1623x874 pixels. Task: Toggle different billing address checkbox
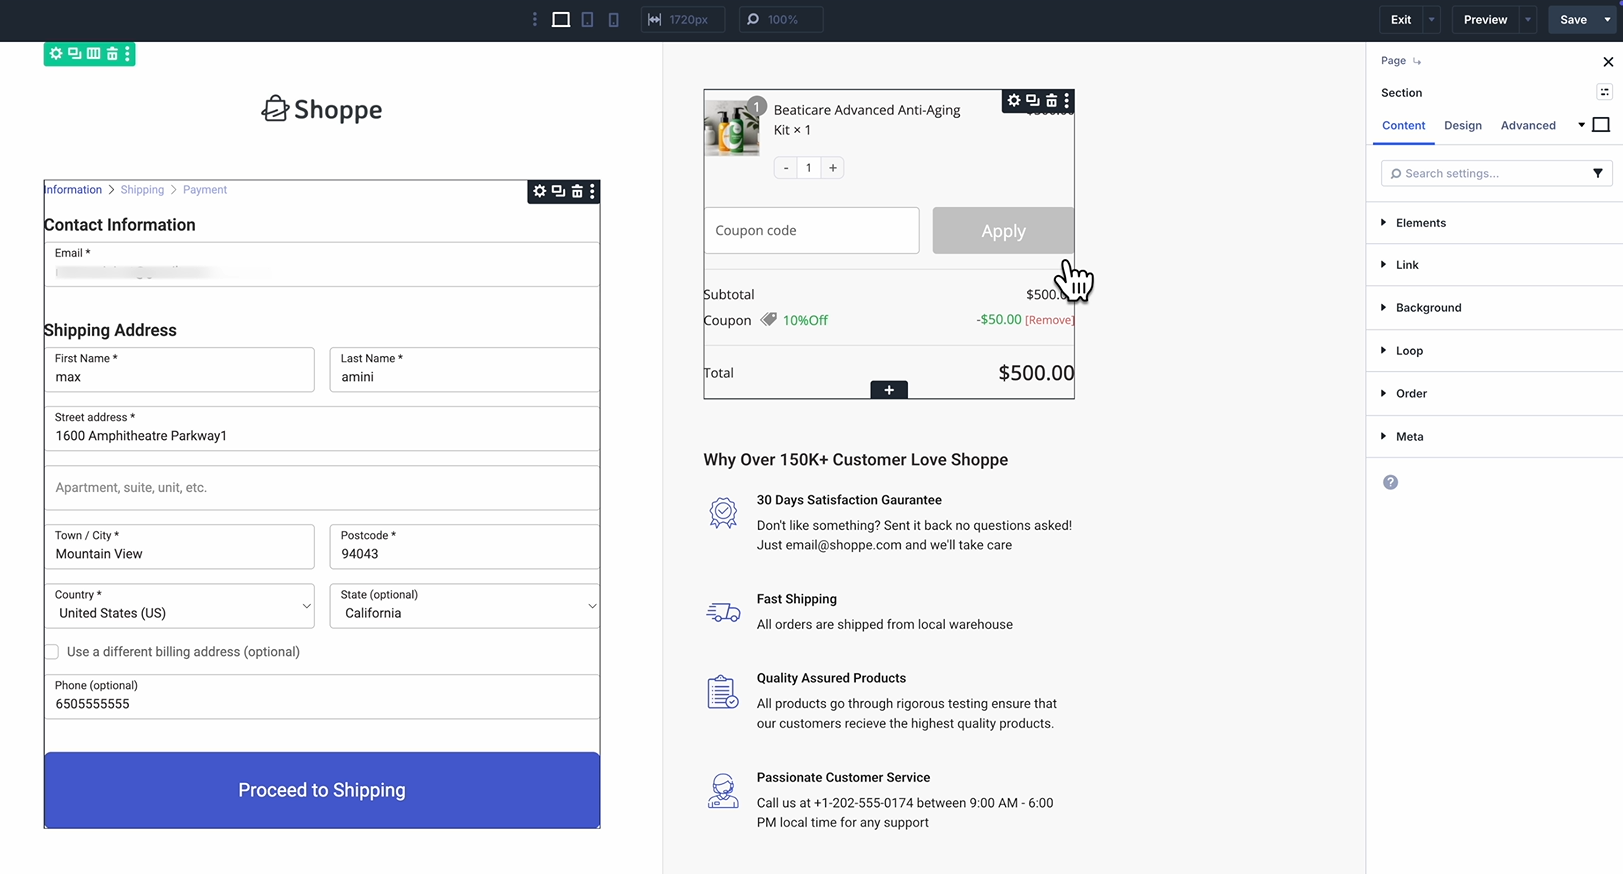coord(52,652)
